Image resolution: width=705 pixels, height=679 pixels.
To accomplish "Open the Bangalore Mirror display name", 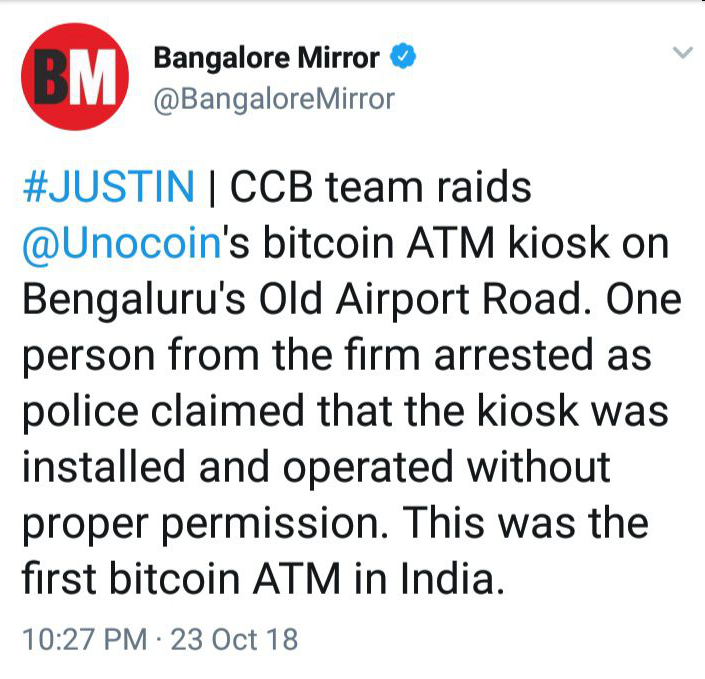I will tap(267, 58).
